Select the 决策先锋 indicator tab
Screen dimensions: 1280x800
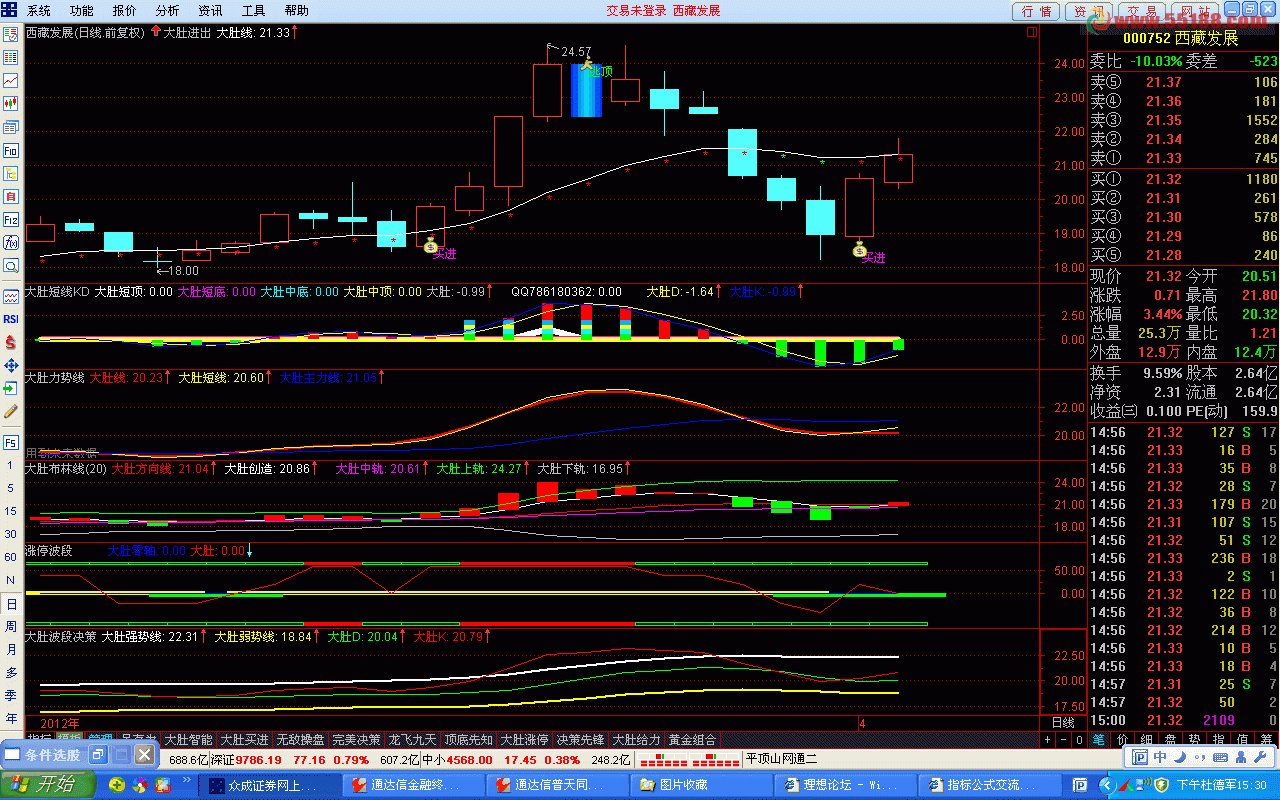click(x=580, y=740)
